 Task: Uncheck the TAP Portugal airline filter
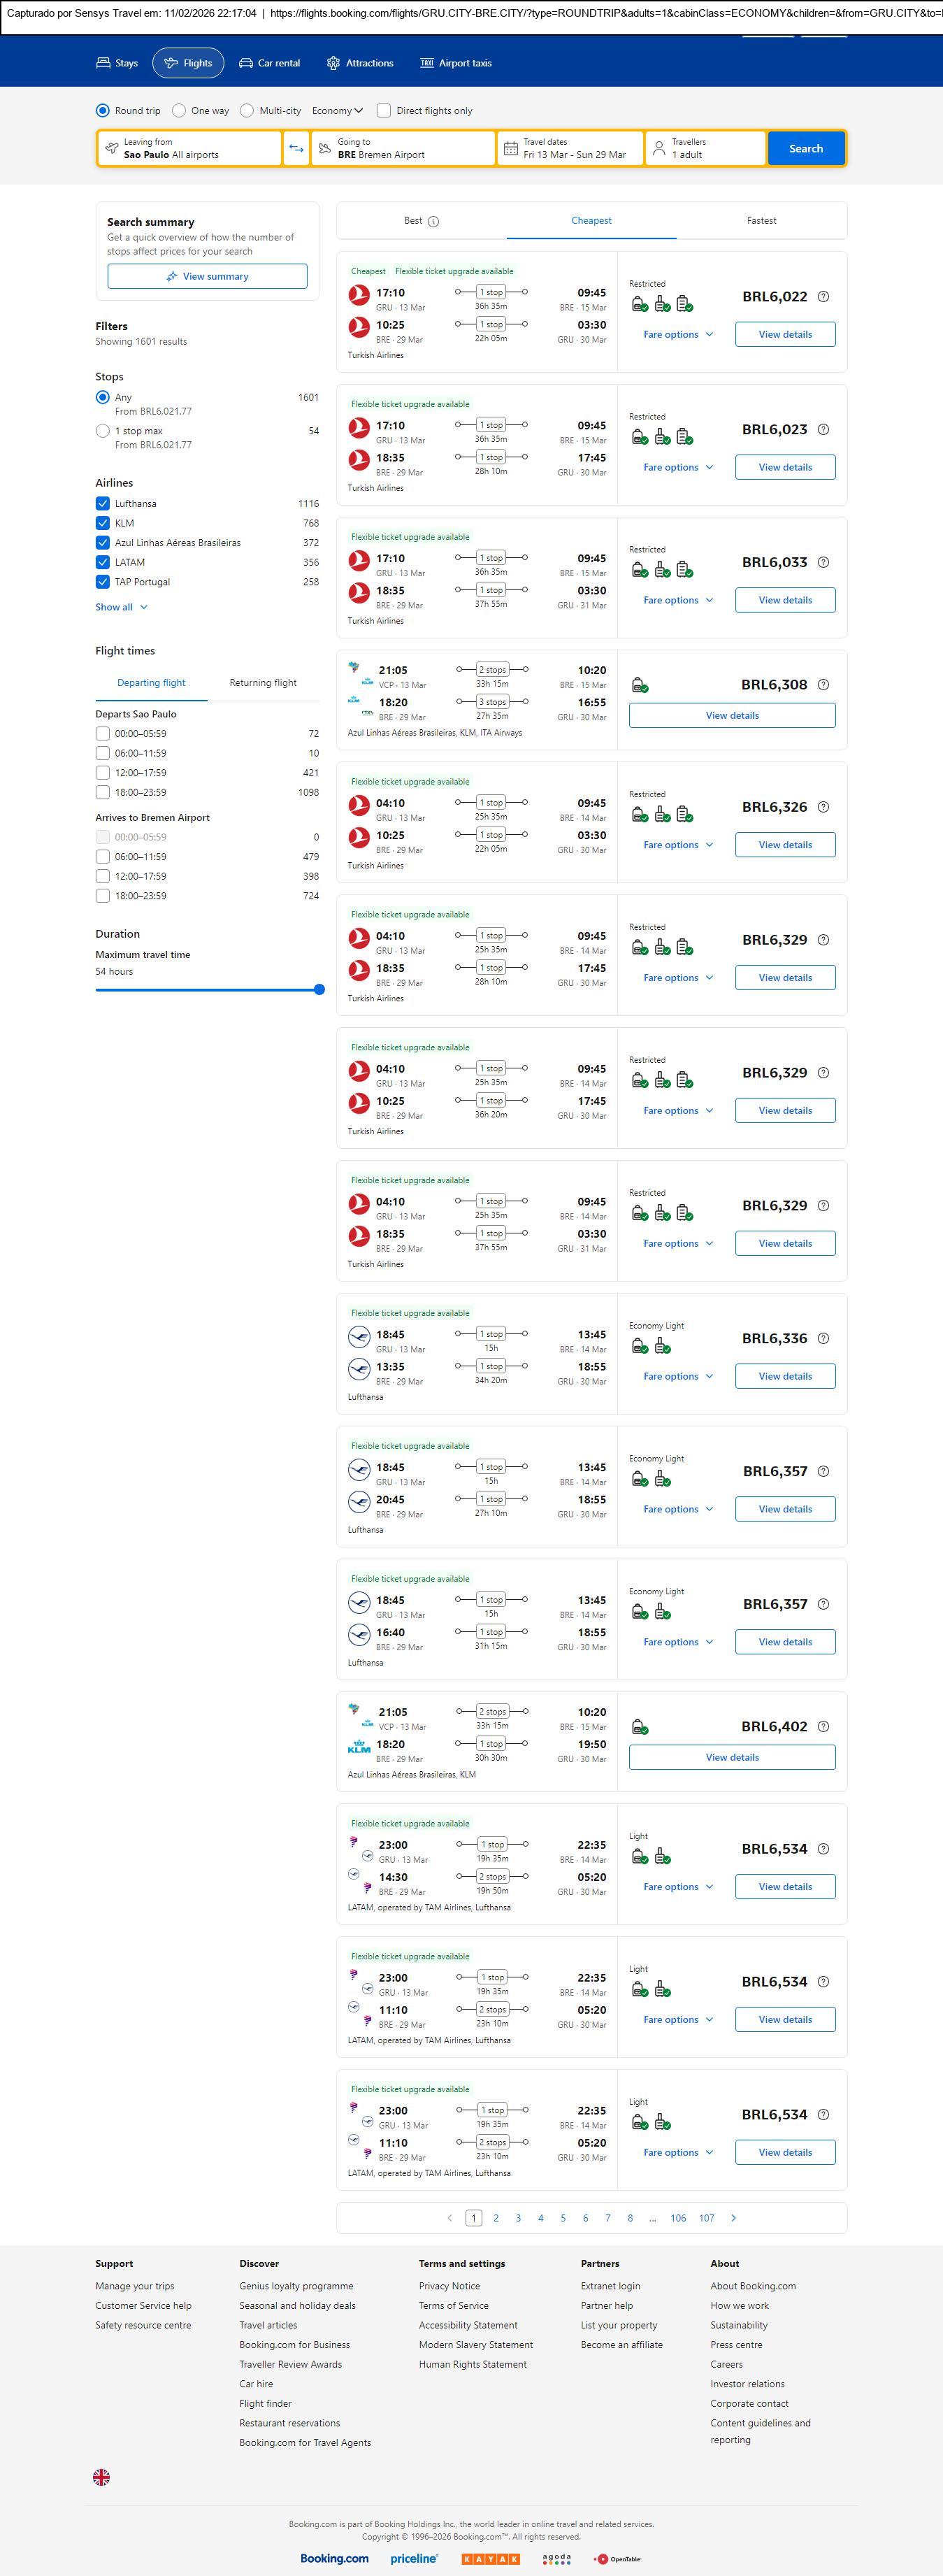(102, 582)
